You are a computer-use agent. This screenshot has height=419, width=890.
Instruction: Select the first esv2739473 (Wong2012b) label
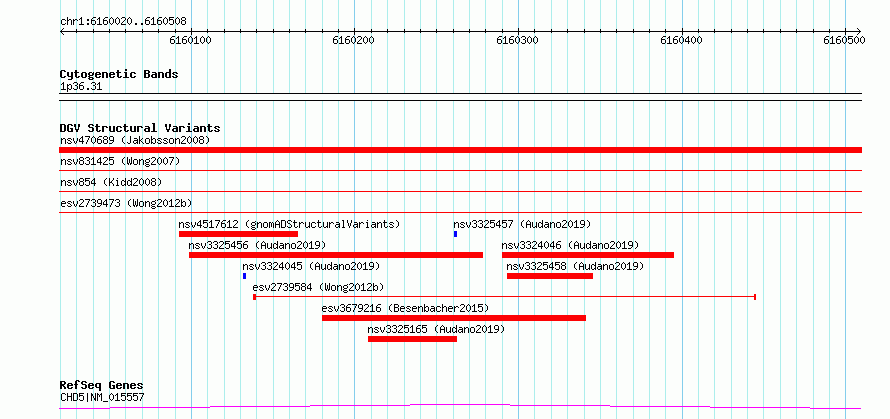tap(125, 203)
